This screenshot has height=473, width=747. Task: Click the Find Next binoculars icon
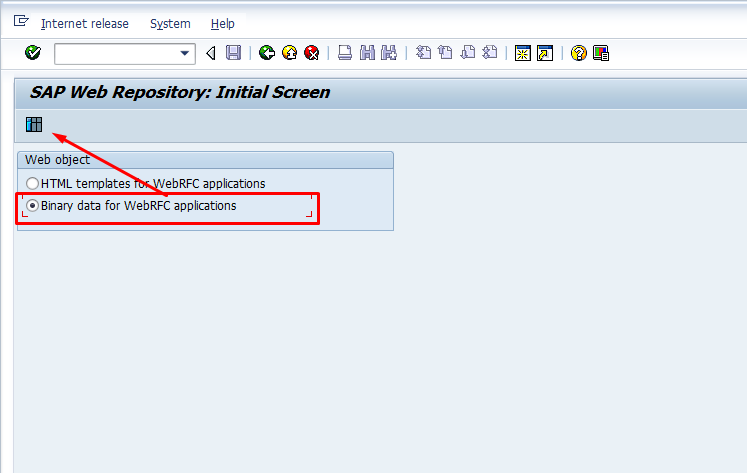click(x=389, y=52)
